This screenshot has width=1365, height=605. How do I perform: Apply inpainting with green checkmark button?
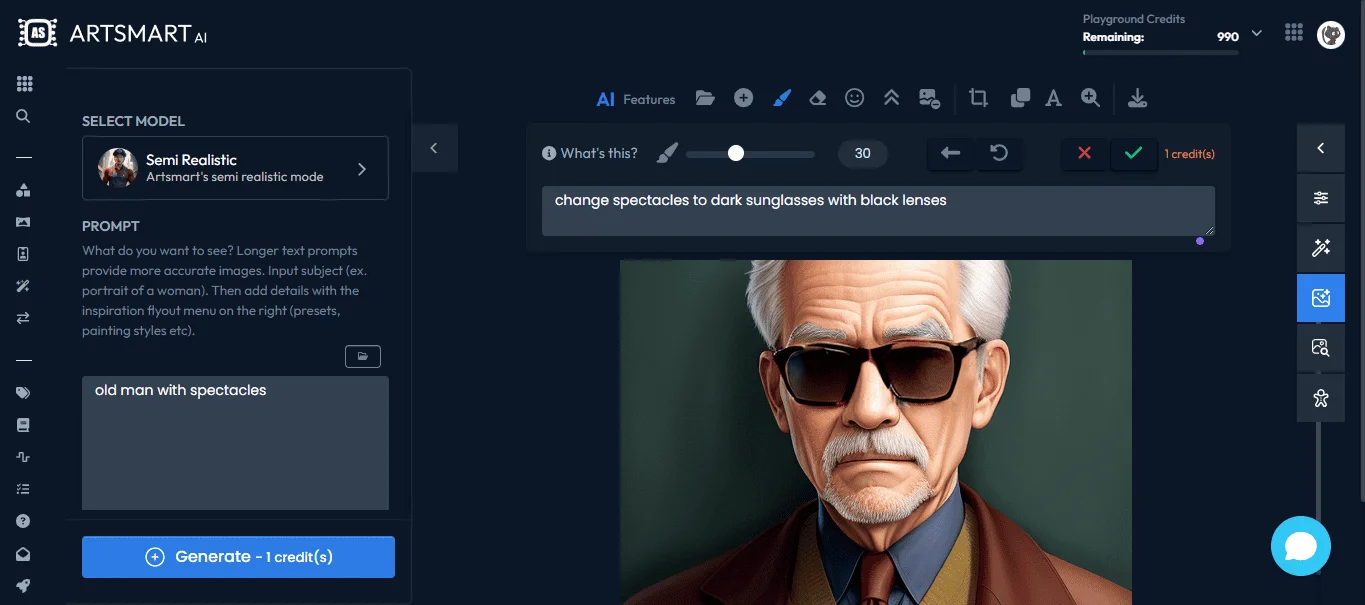tap(1133, 153)
